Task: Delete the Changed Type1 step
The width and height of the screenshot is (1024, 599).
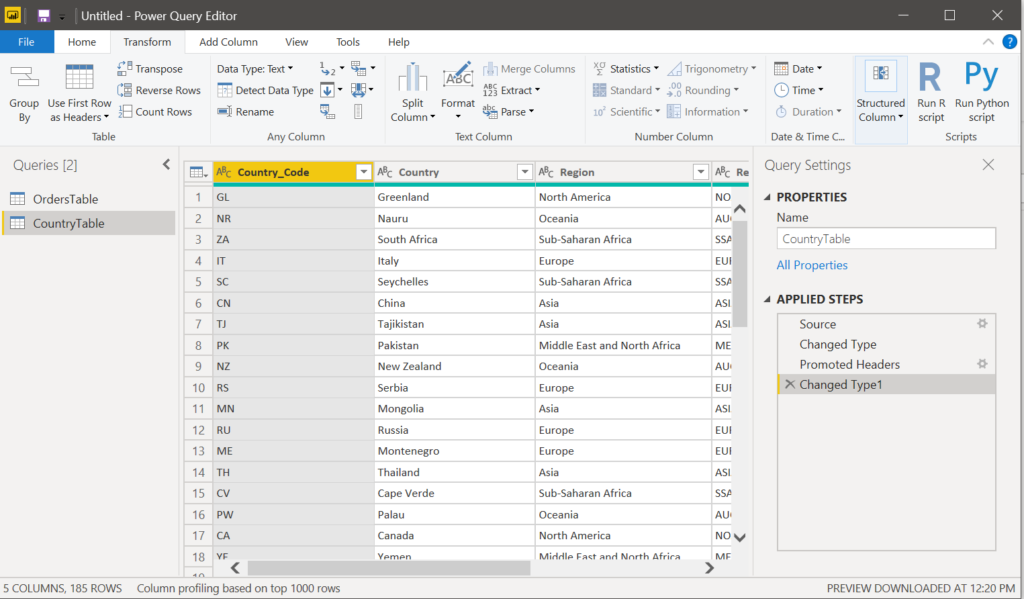Action: [x=789, y=385]
